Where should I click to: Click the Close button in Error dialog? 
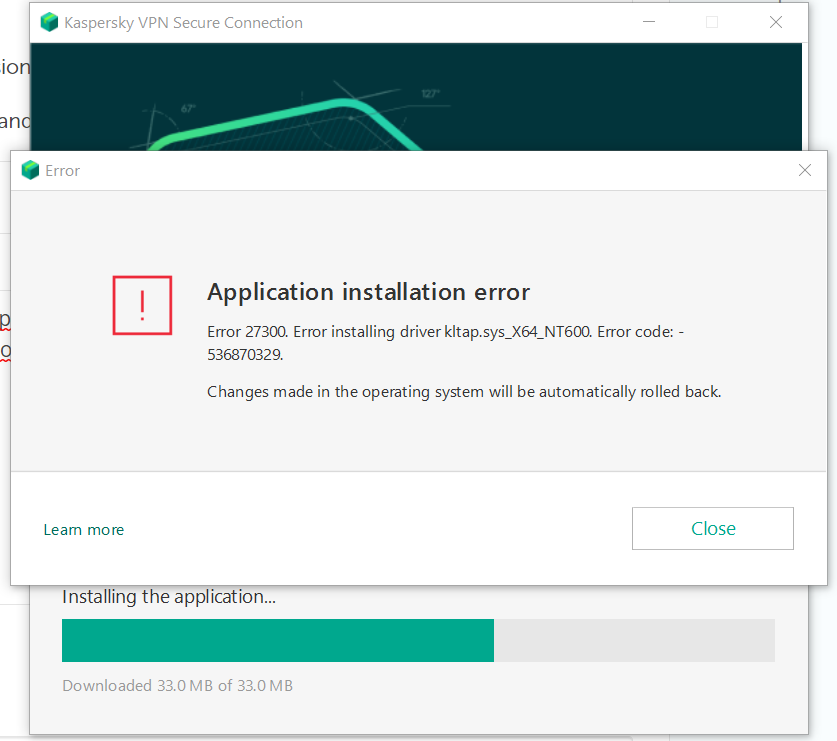click(713, 528)
